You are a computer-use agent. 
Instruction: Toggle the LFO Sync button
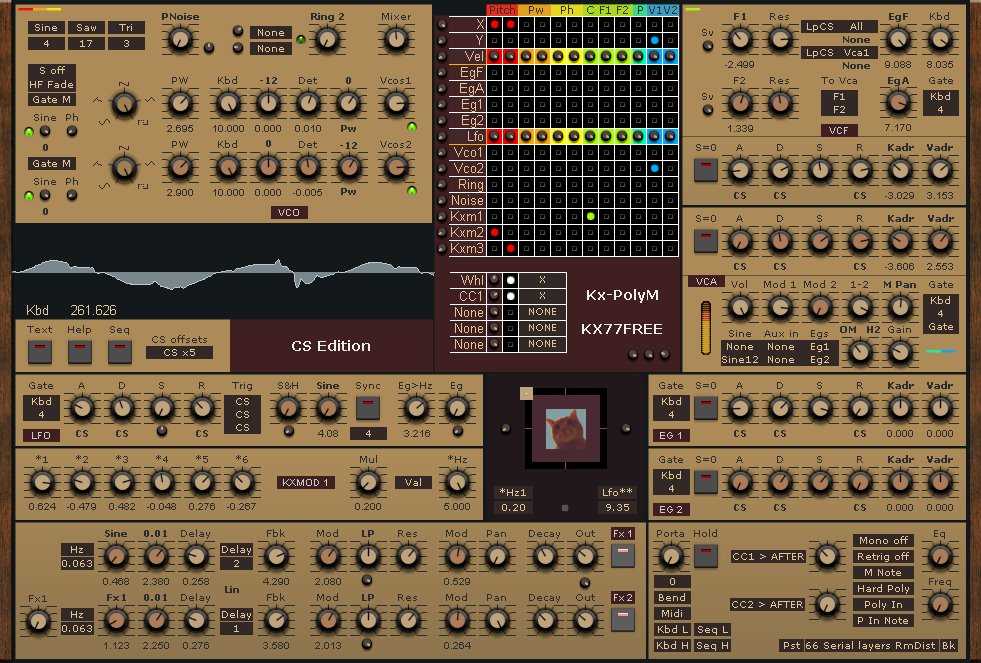coord(368,408)
